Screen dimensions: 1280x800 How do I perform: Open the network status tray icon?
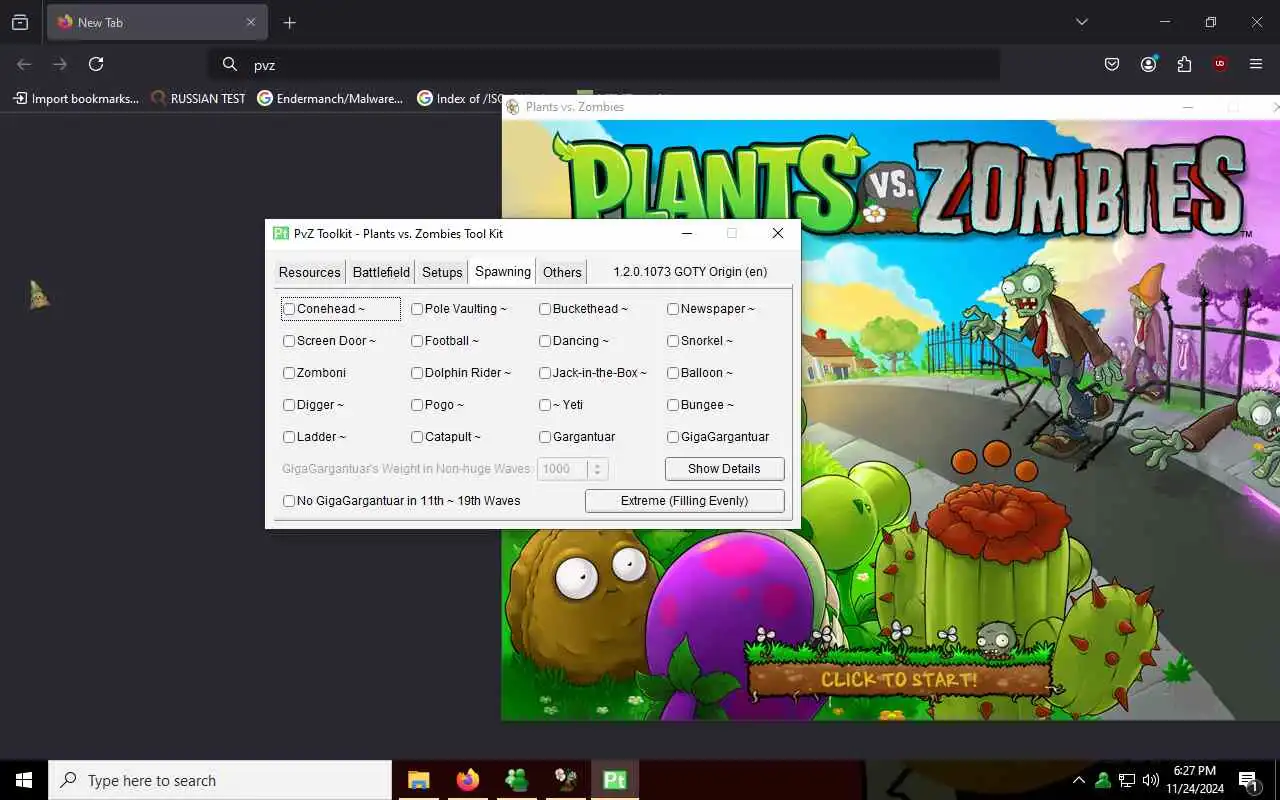point(1126,780)
